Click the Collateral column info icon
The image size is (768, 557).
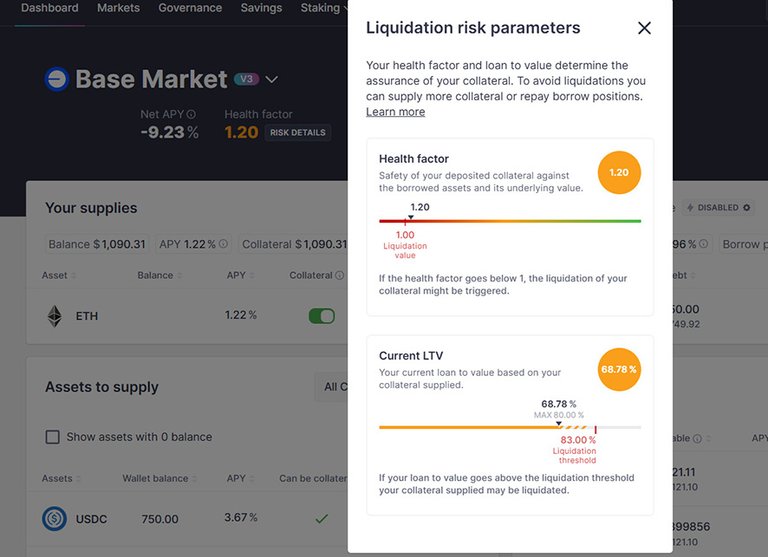[340, 276]
